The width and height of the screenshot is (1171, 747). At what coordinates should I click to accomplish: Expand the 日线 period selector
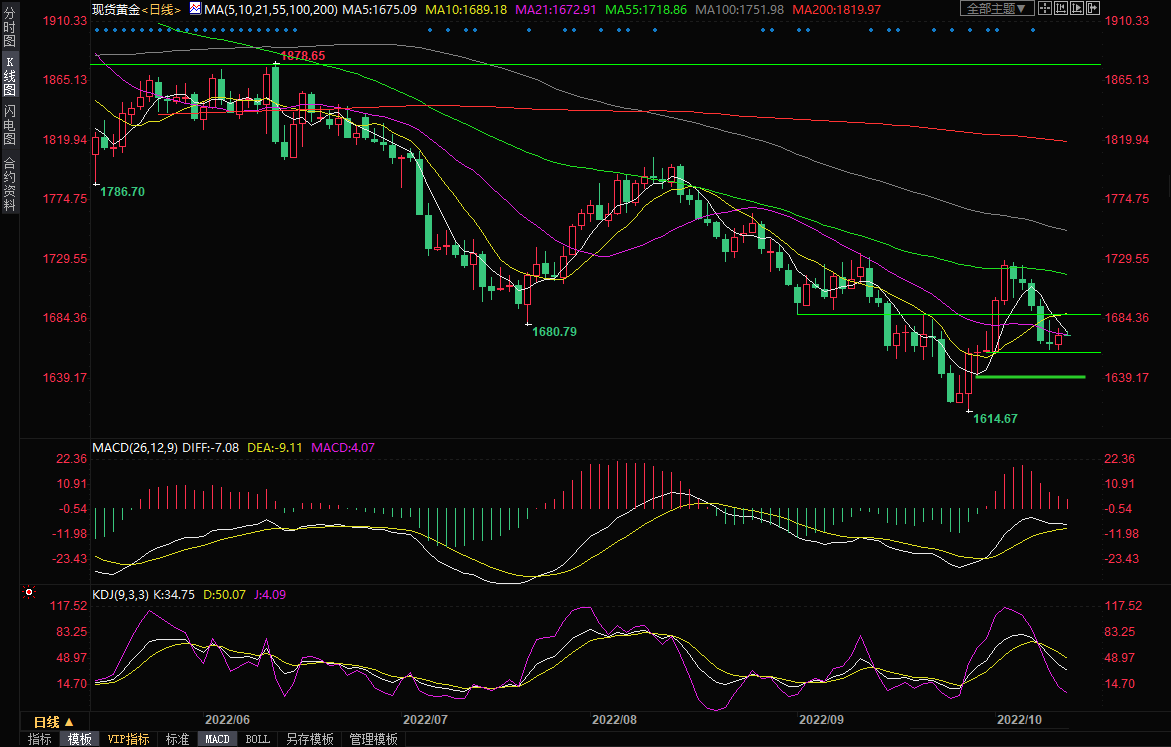46,721
